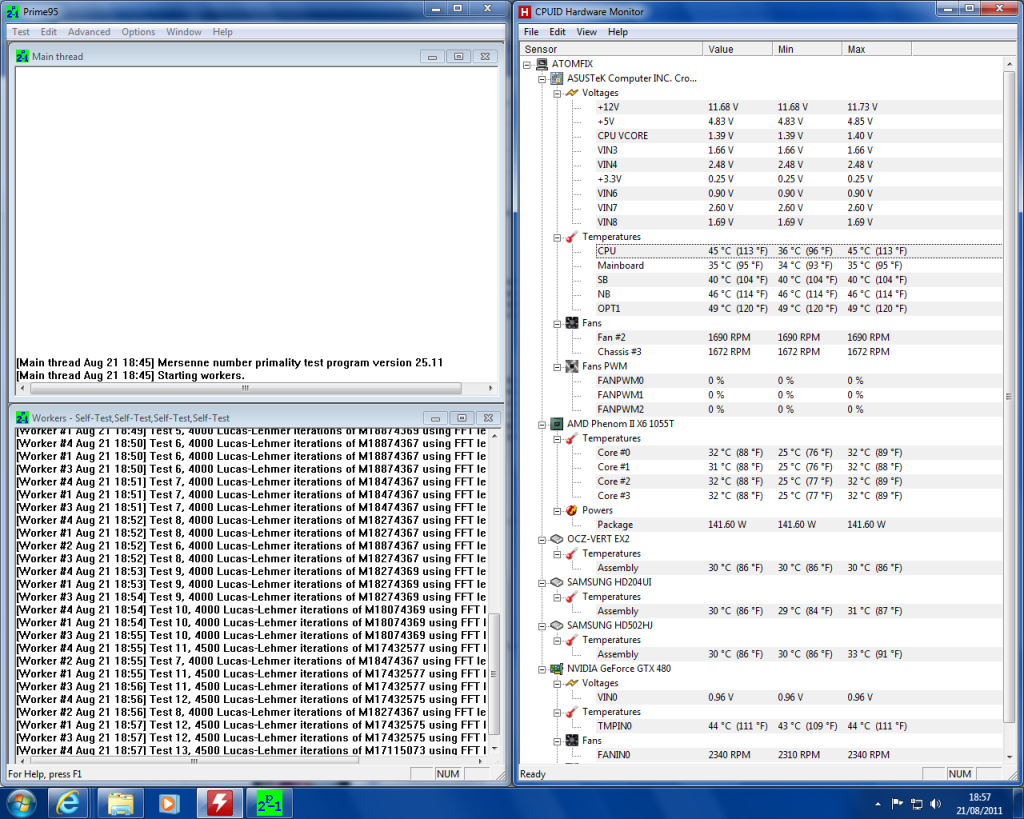The width and height of the screenshot is (1024, 819).
Task: Collapse the Voltages node under ASUSTeK
Action: pyautogui.click(x=557, y=93)
